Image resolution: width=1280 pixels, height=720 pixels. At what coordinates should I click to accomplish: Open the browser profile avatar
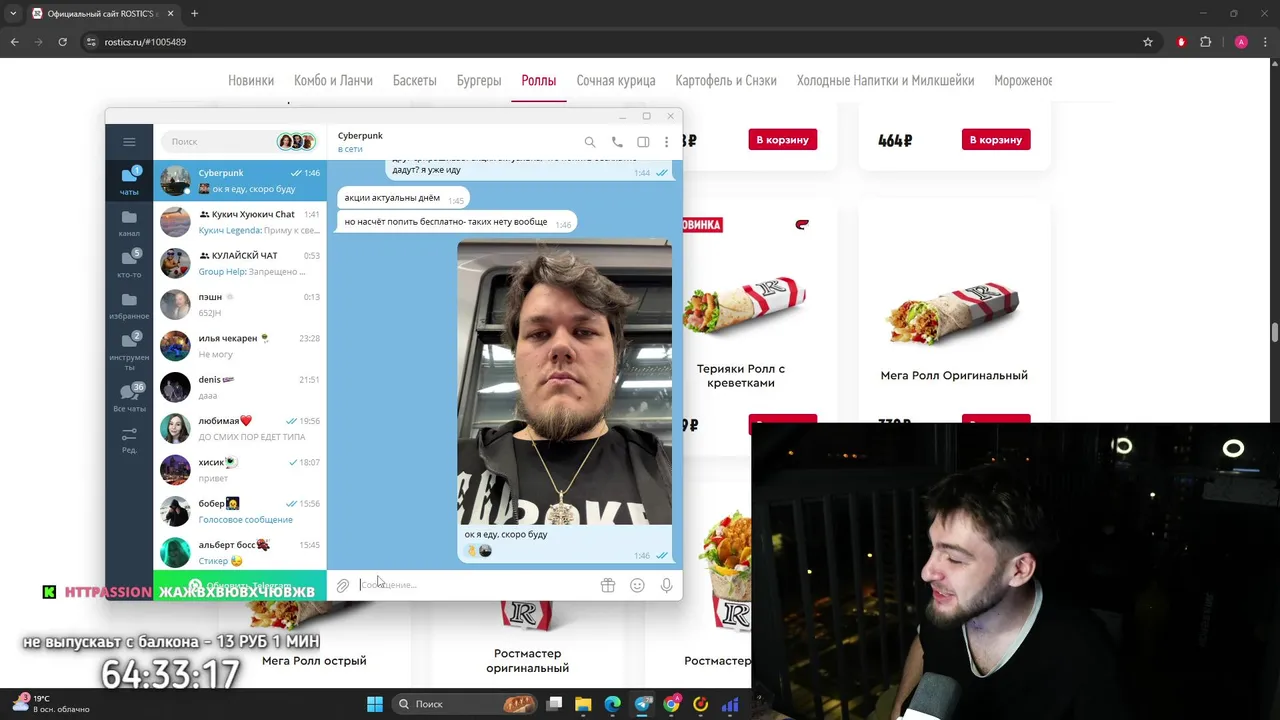[1241, 42]
